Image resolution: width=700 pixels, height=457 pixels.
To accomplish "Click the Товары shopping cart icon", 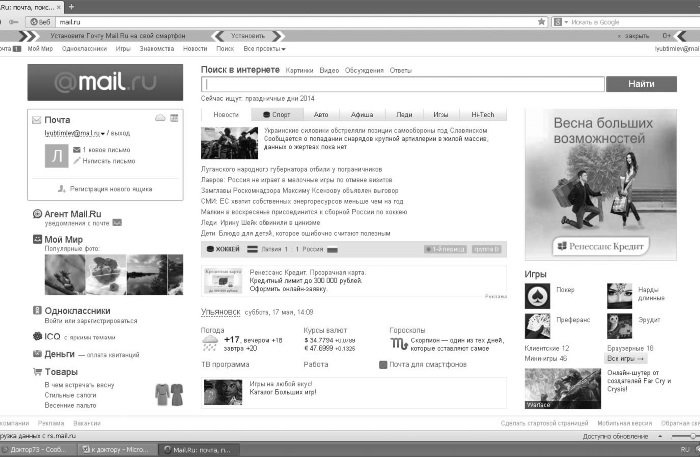I will (38, 371).
